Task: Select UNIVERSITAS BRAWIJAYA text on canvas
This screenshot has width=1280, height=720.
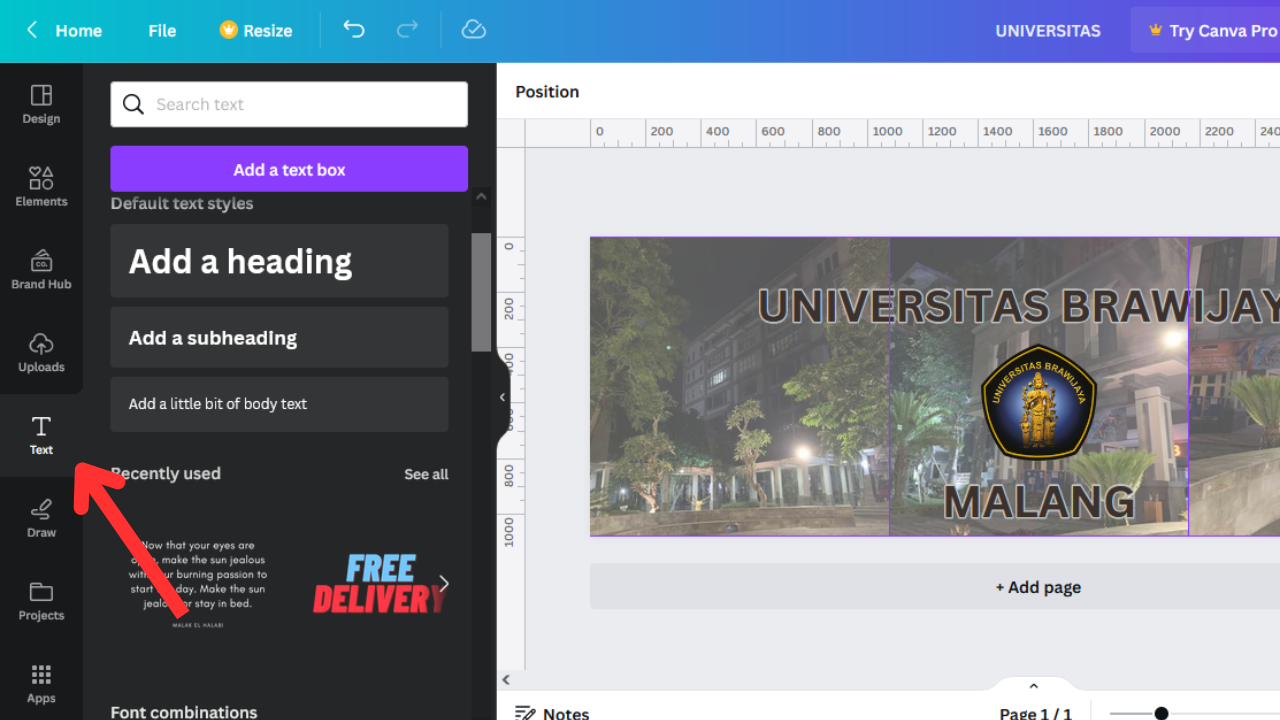Action: (x=1018, y=306)
